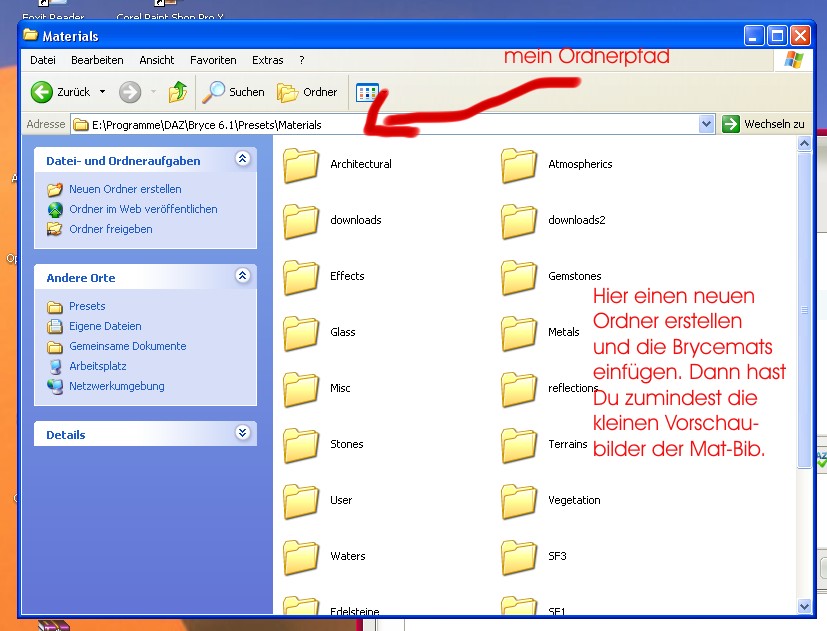The width and height of the screenshot is (827, 631).
Task: Open the Glass folder icon
Action: (301, 333)
